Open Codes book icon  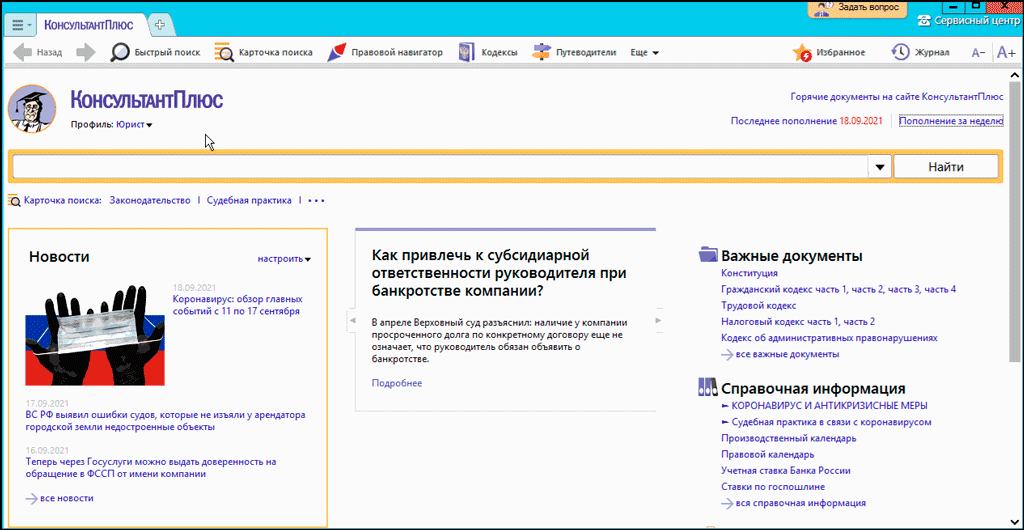coord(466,52)
